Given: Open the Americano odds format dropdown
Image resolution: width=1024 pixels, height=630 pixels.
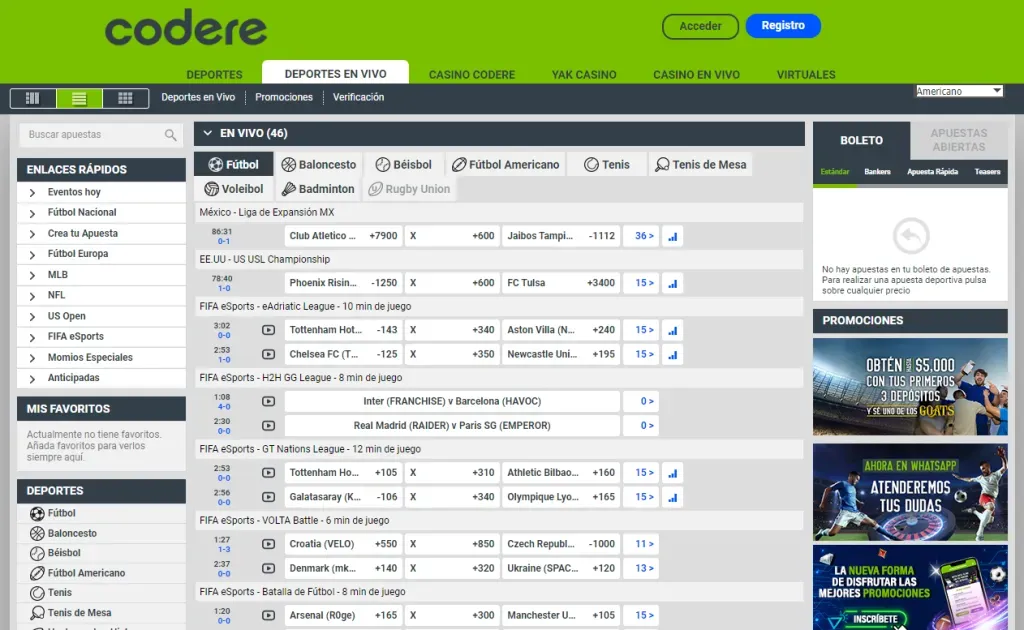Looking at the screenshot, I should (959, 90).
